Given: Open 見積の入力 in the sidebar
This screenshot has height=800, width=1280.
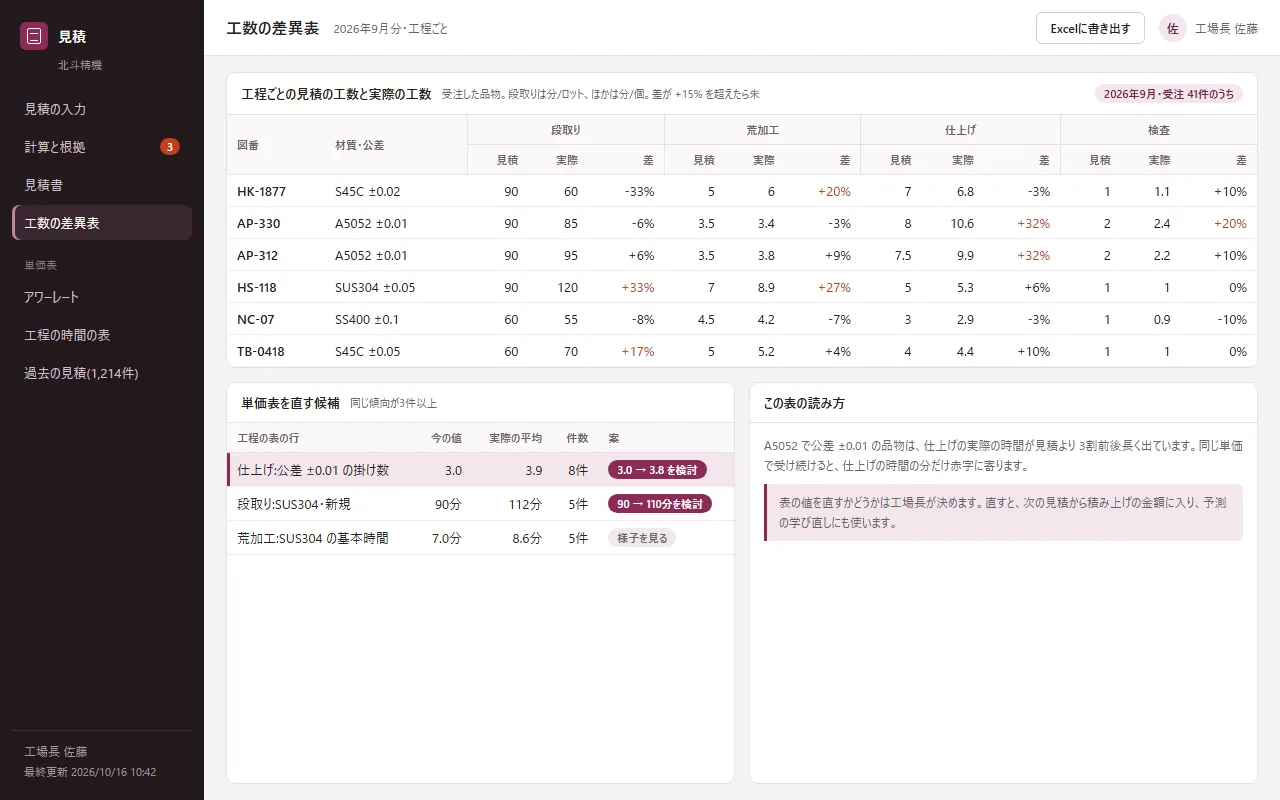Looking at the screenshot, I should [x=102, y=109].
